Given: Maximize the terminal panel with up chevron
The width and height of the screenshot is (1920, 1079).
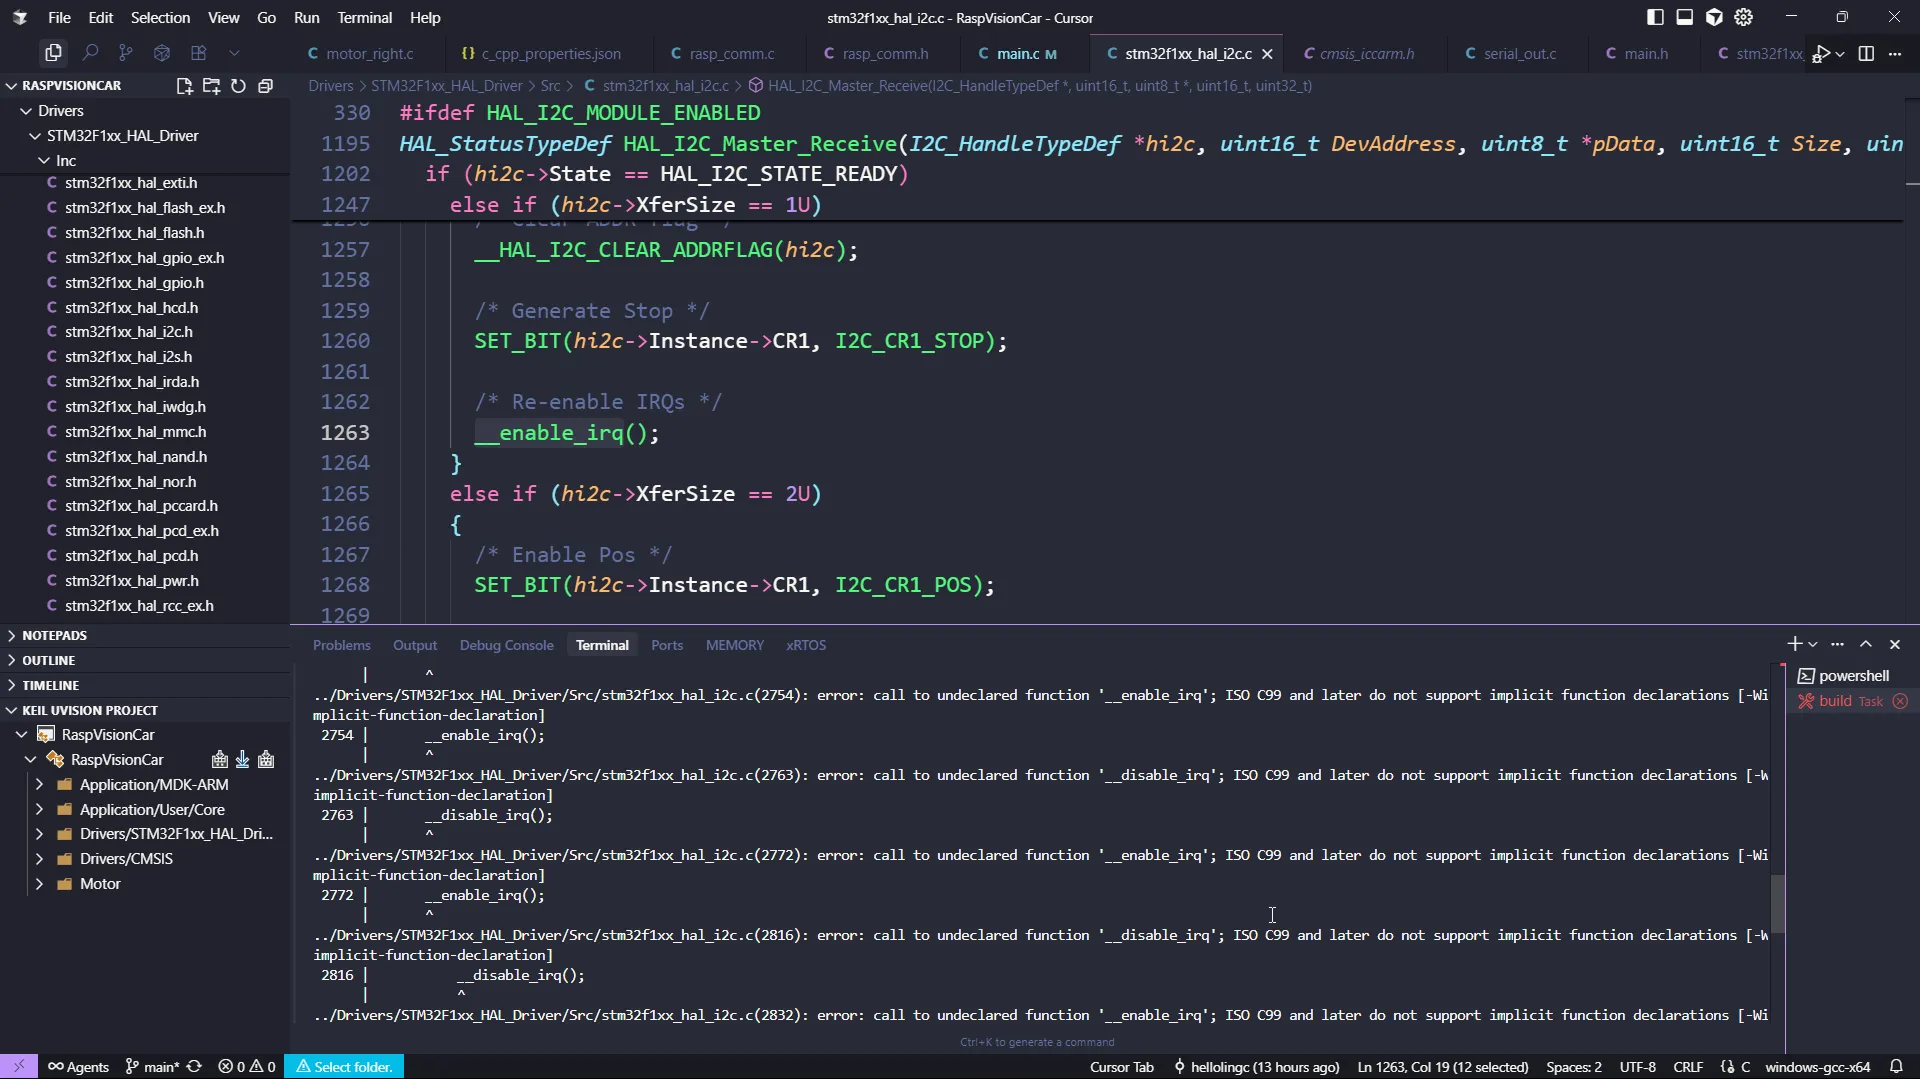Looking at the screenshot, I should click(x=1866, y=645).
